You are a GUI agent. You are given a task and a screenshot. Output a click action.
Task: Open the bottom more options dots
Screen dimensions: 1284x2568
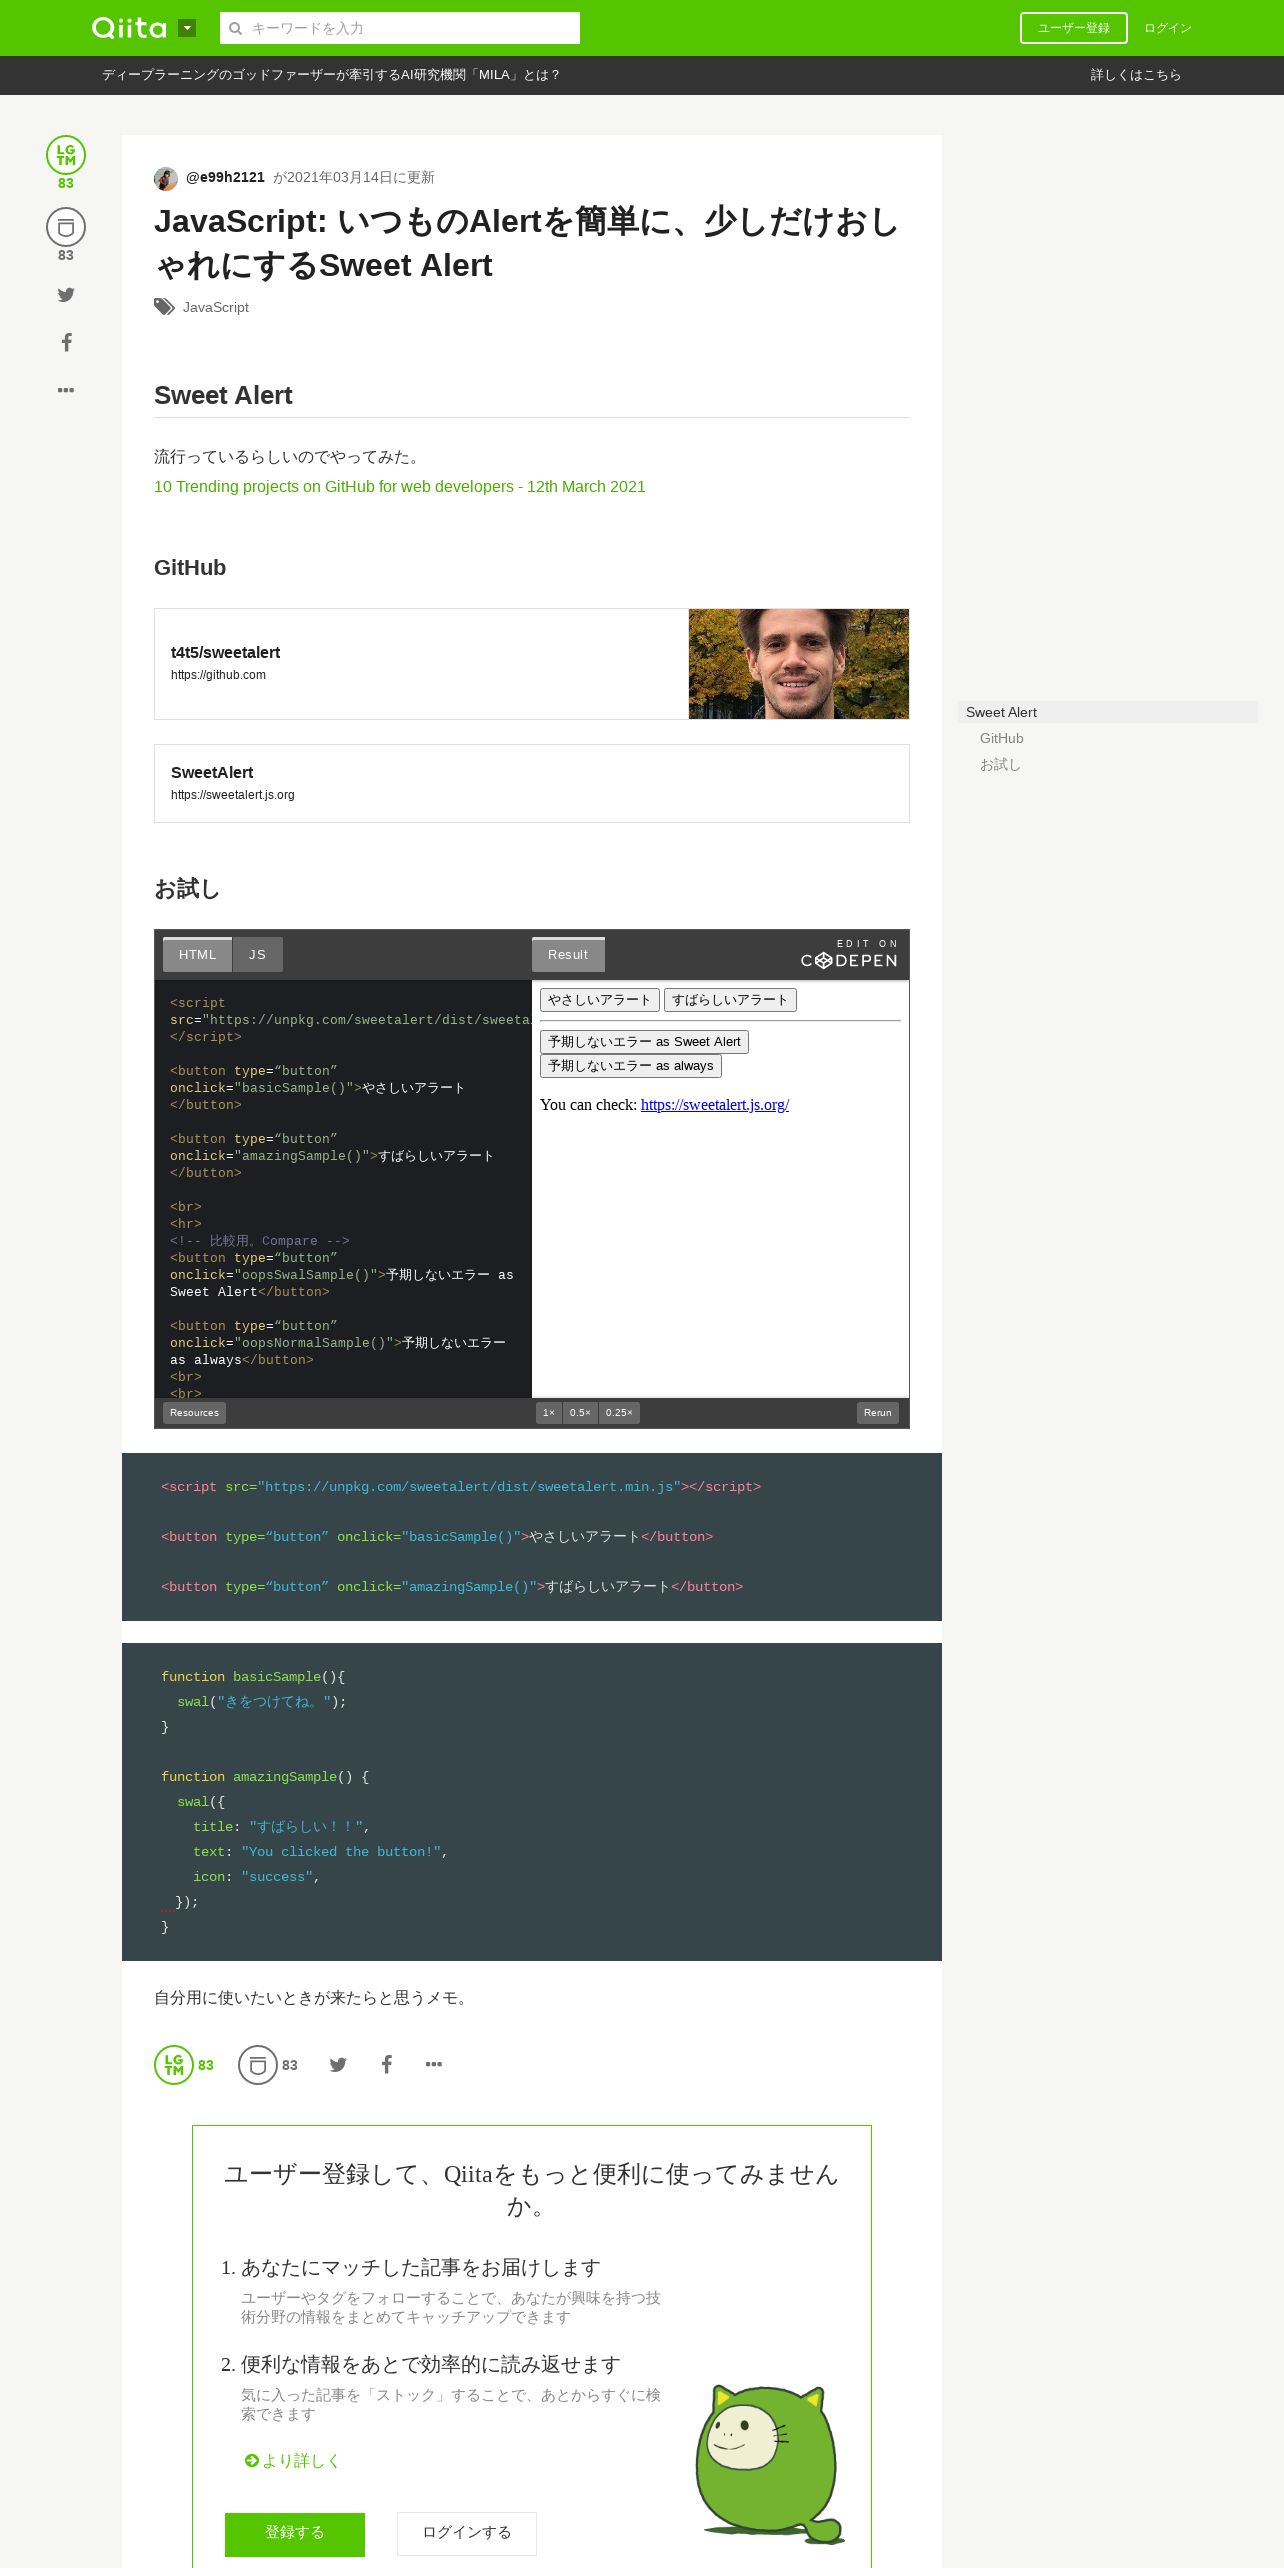[434, 2065]
